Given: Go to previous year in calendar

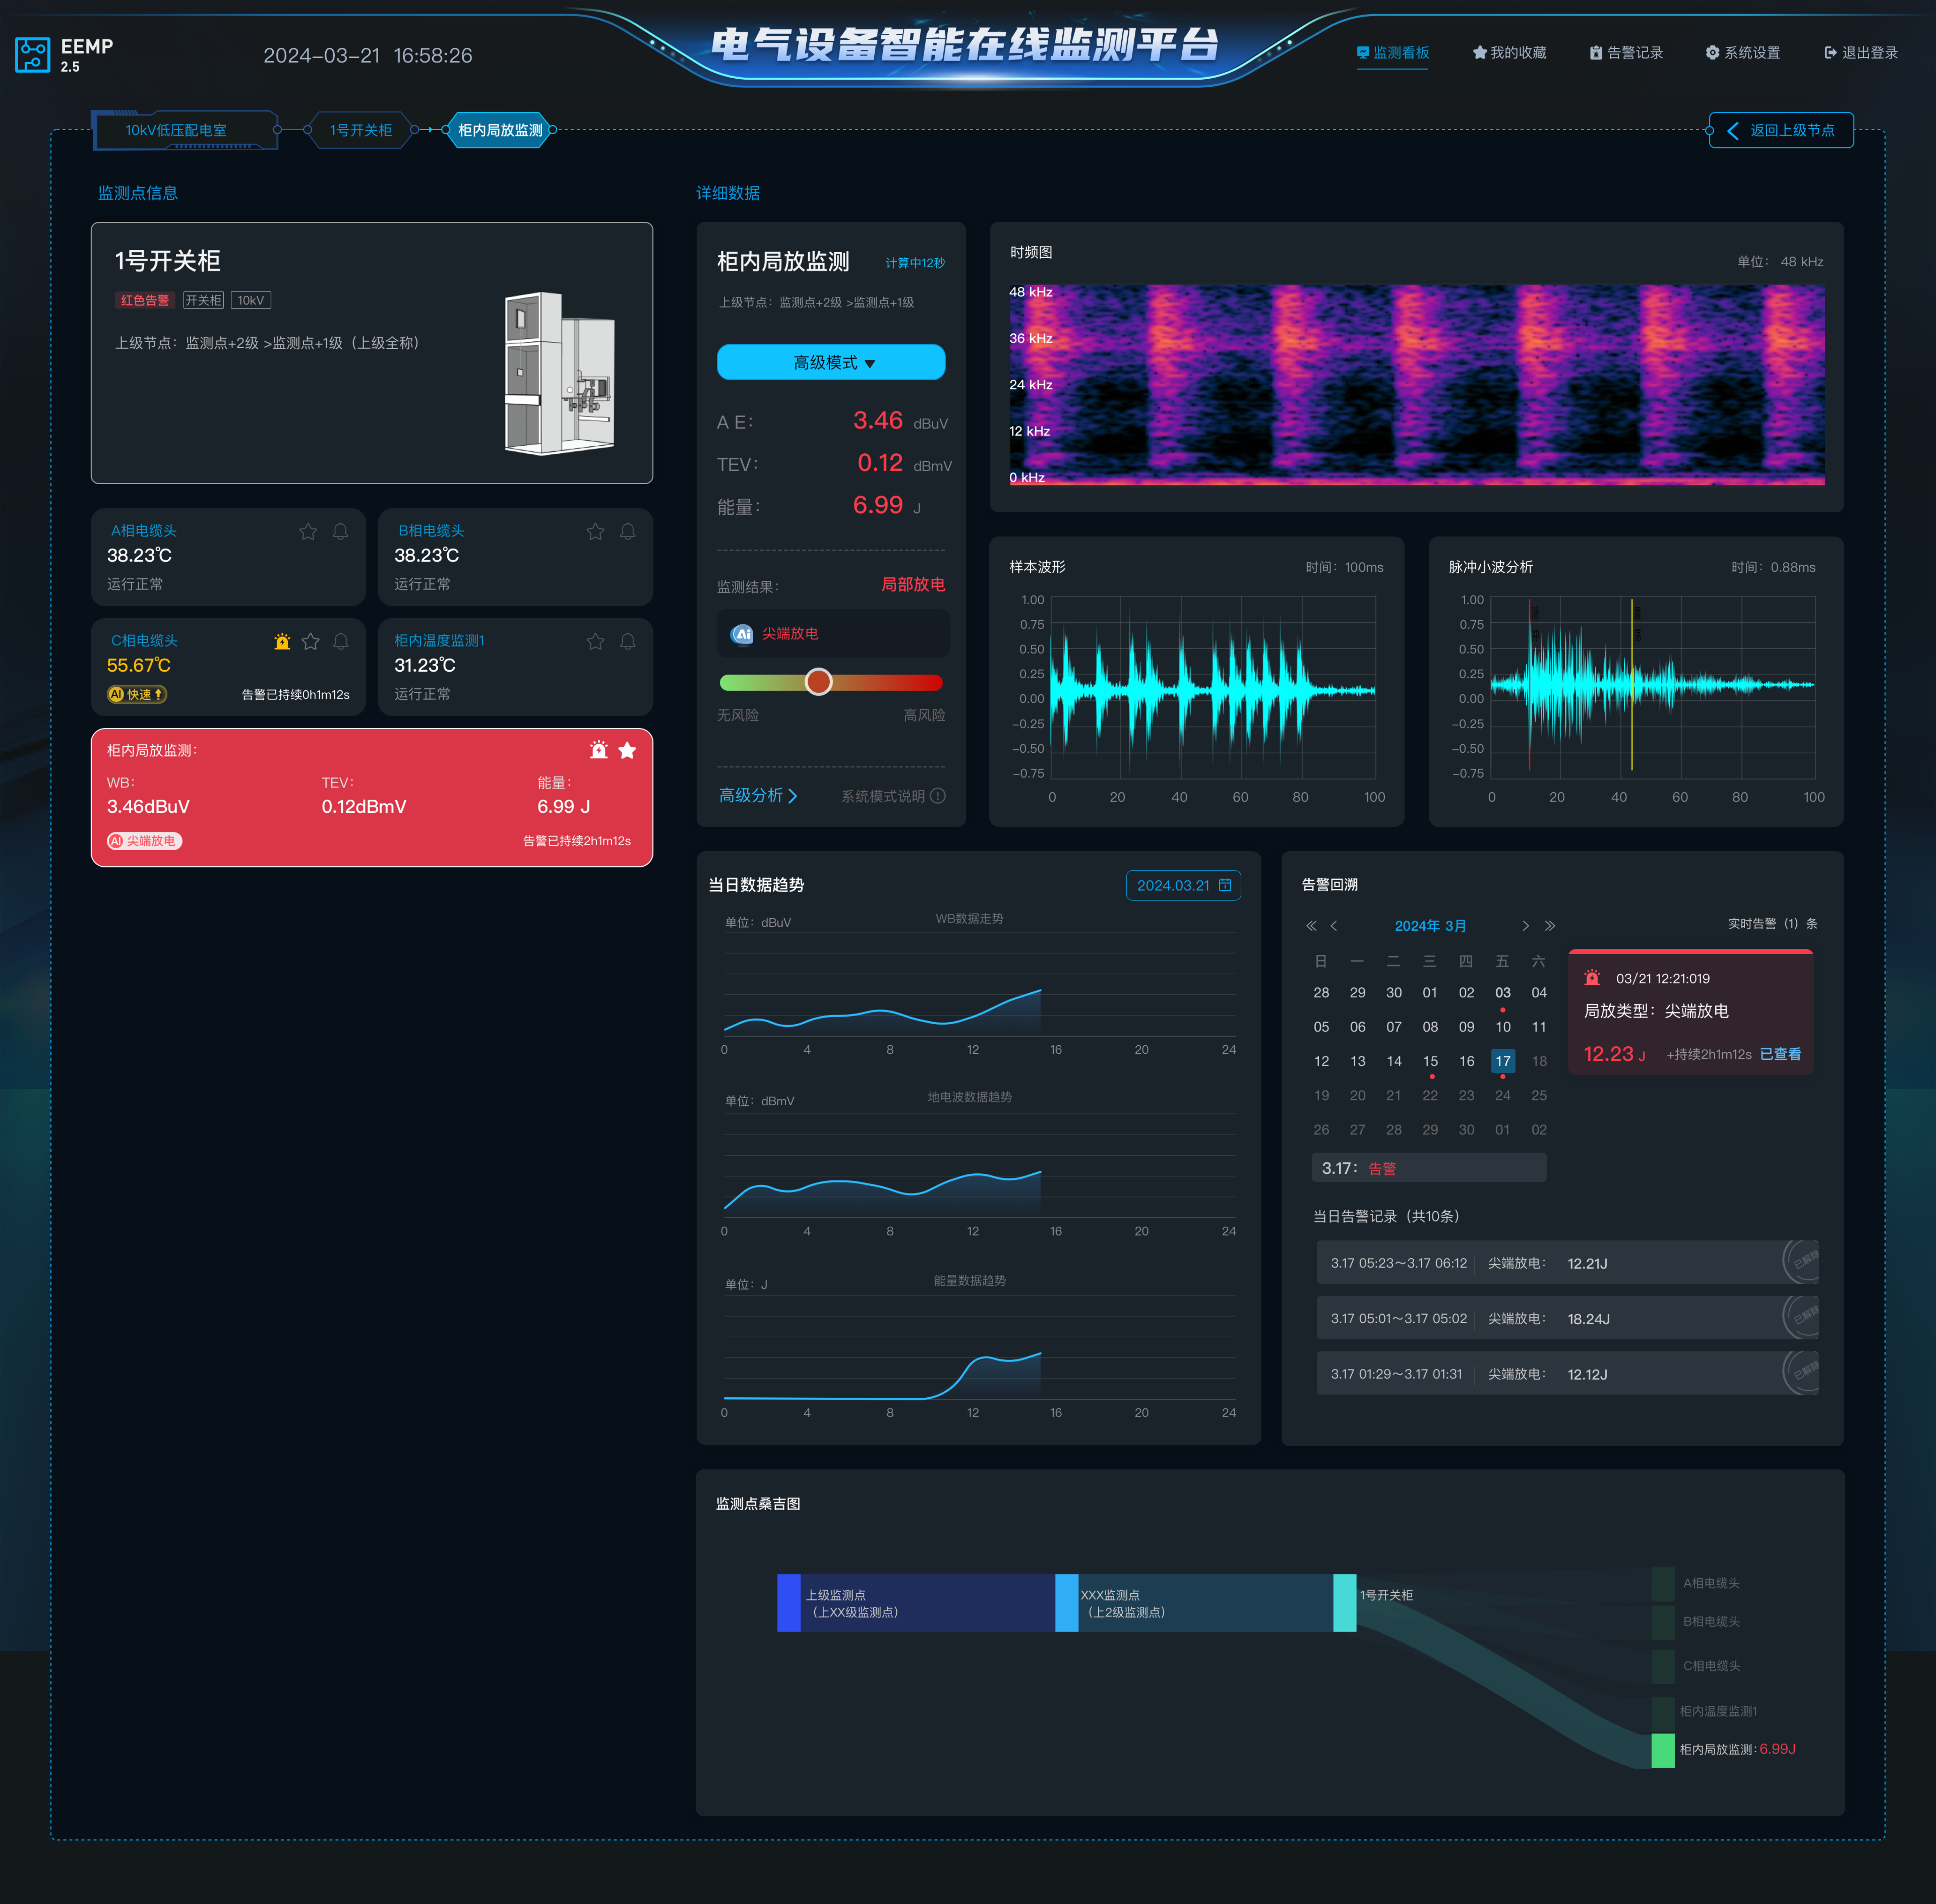Looking at the screenshot, I should 1311,926.
